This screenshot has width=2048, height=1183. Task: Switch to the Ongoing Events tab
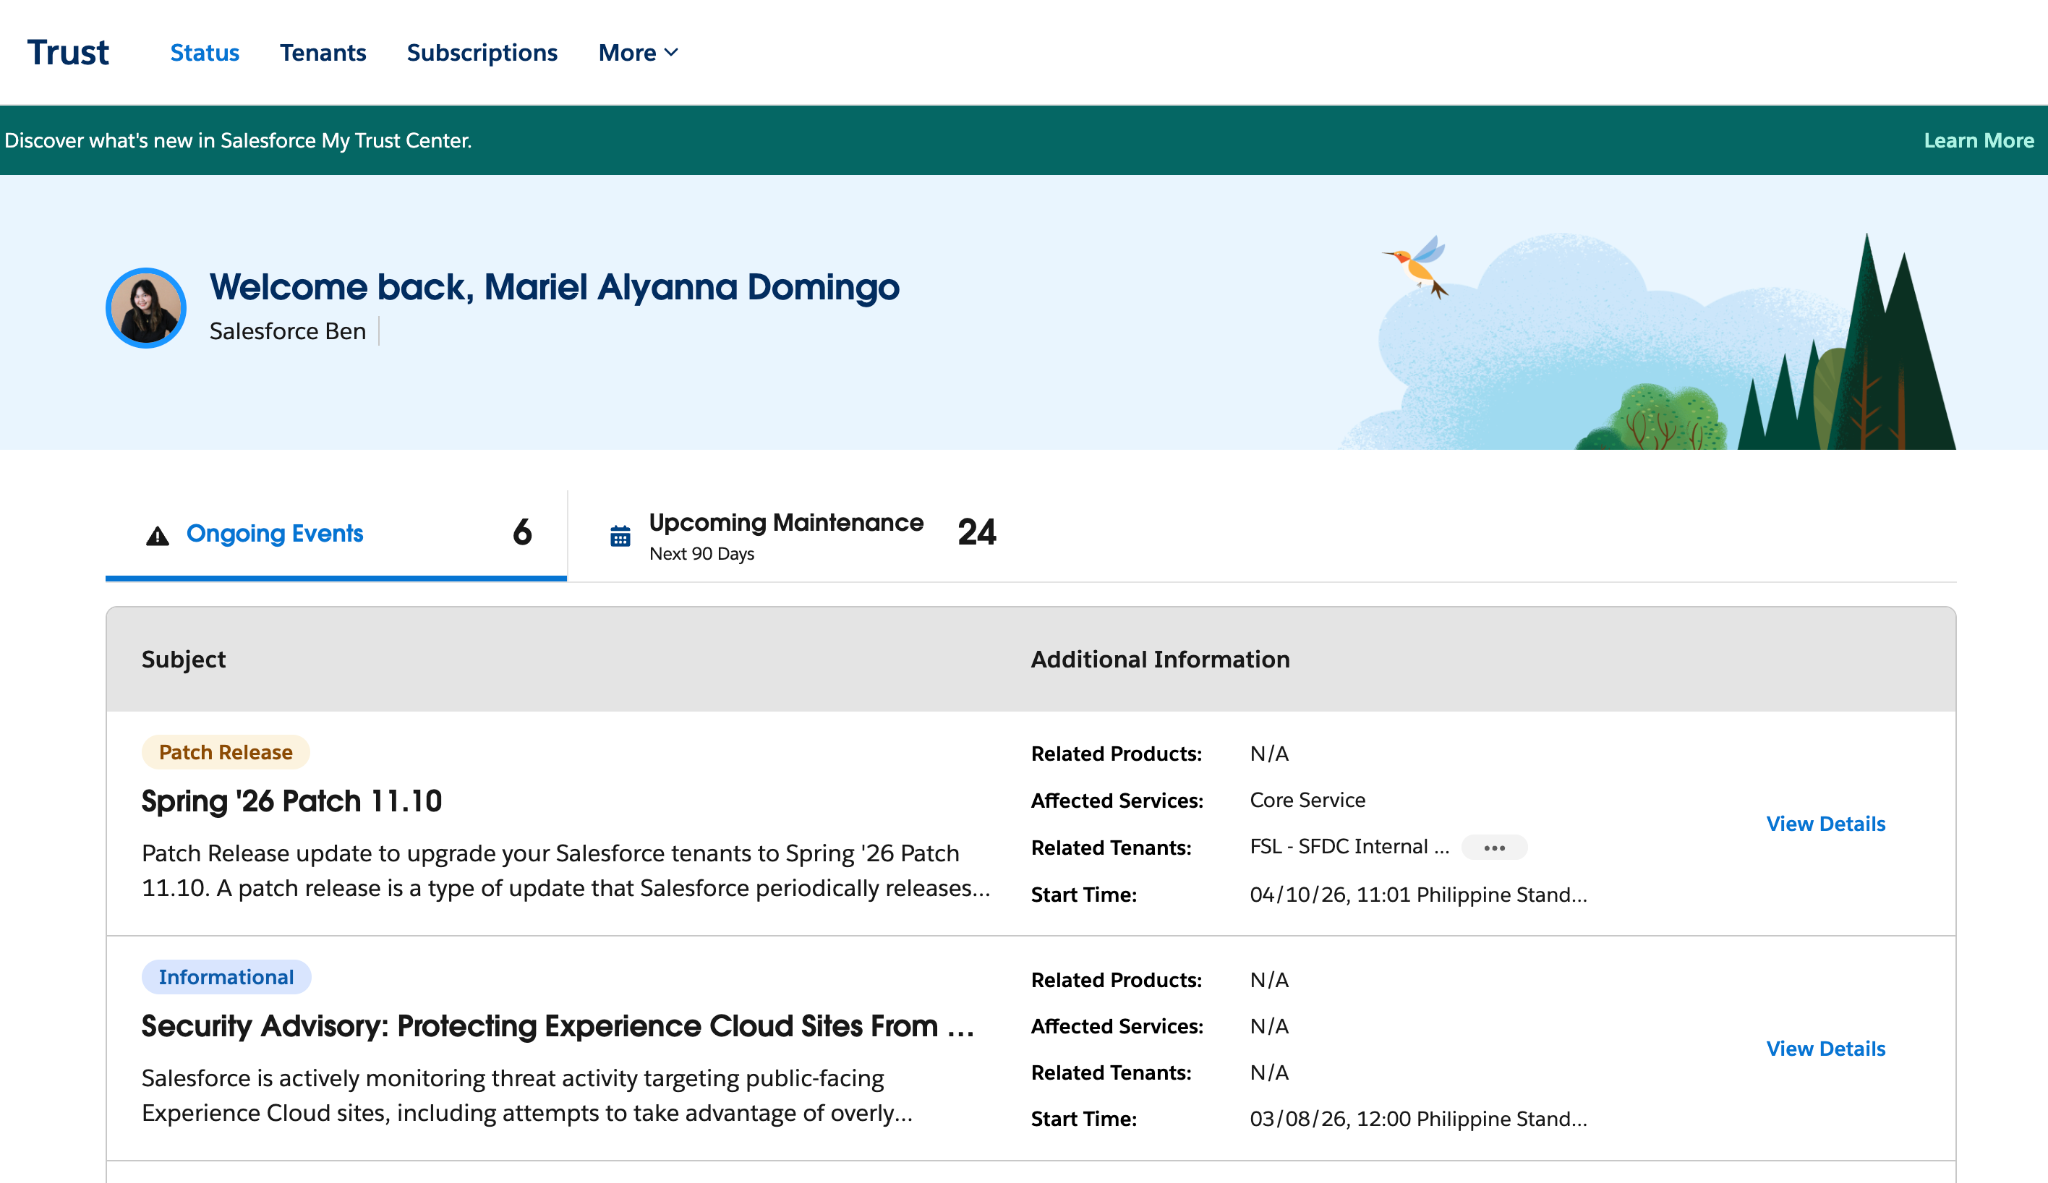(x=275, y=533)
